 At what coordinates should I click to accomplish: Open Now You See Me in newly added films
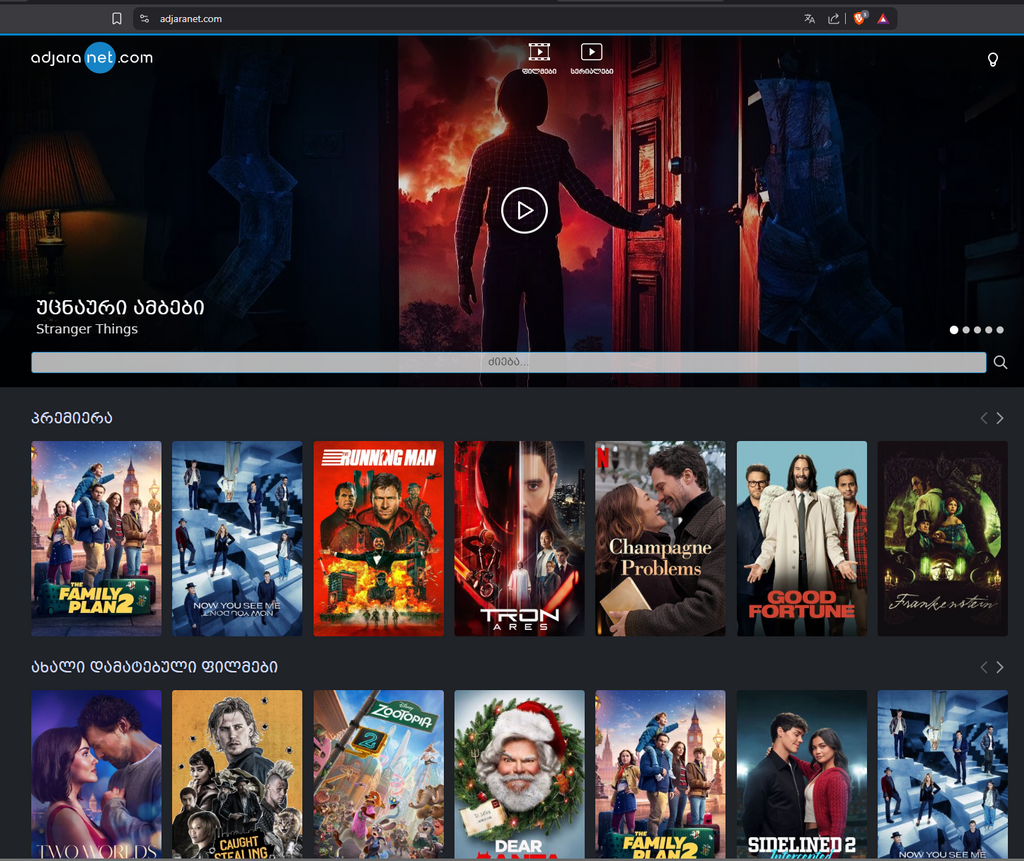point(942,774)
